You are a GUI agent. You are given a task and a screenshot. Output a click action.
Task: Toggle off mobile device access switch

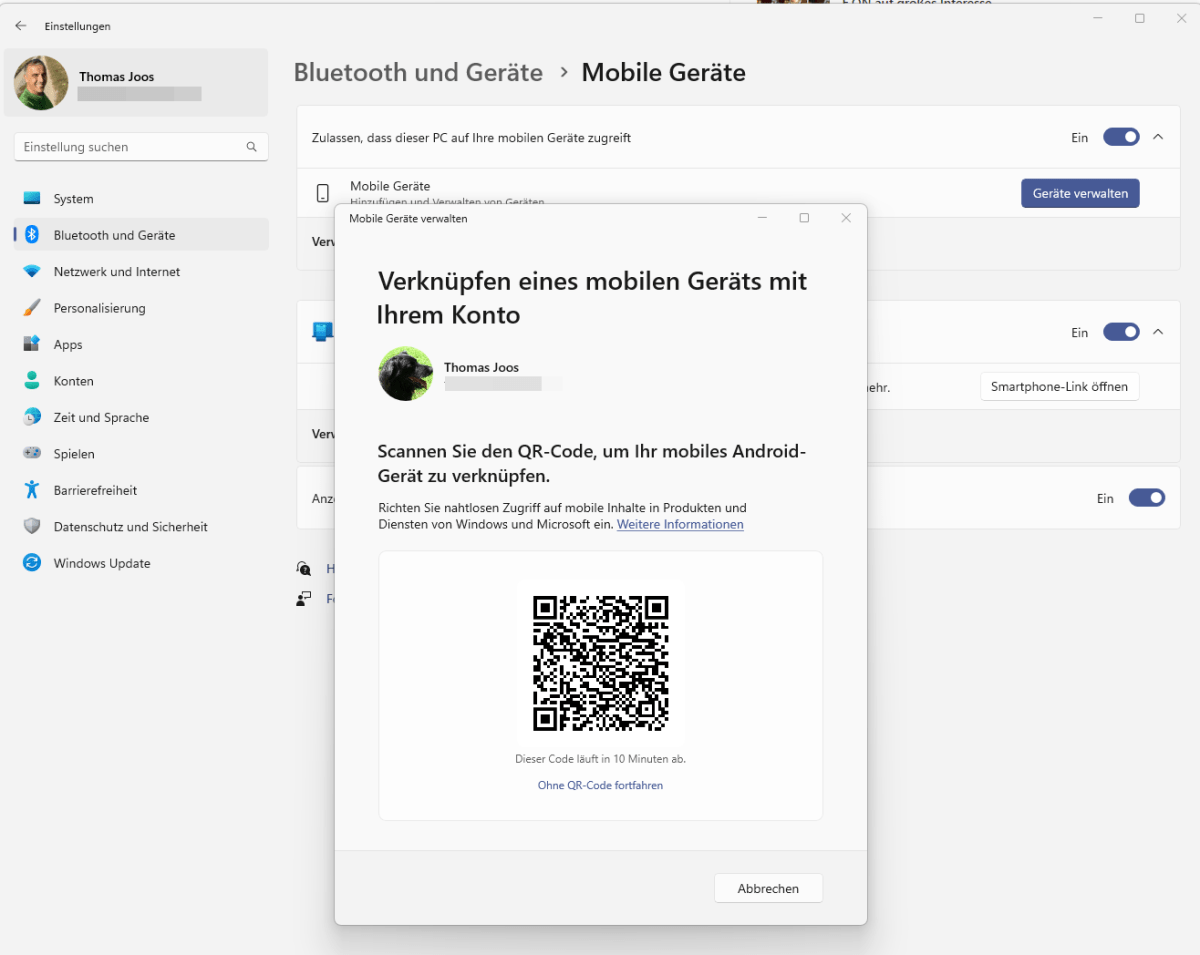(1121, 137)
